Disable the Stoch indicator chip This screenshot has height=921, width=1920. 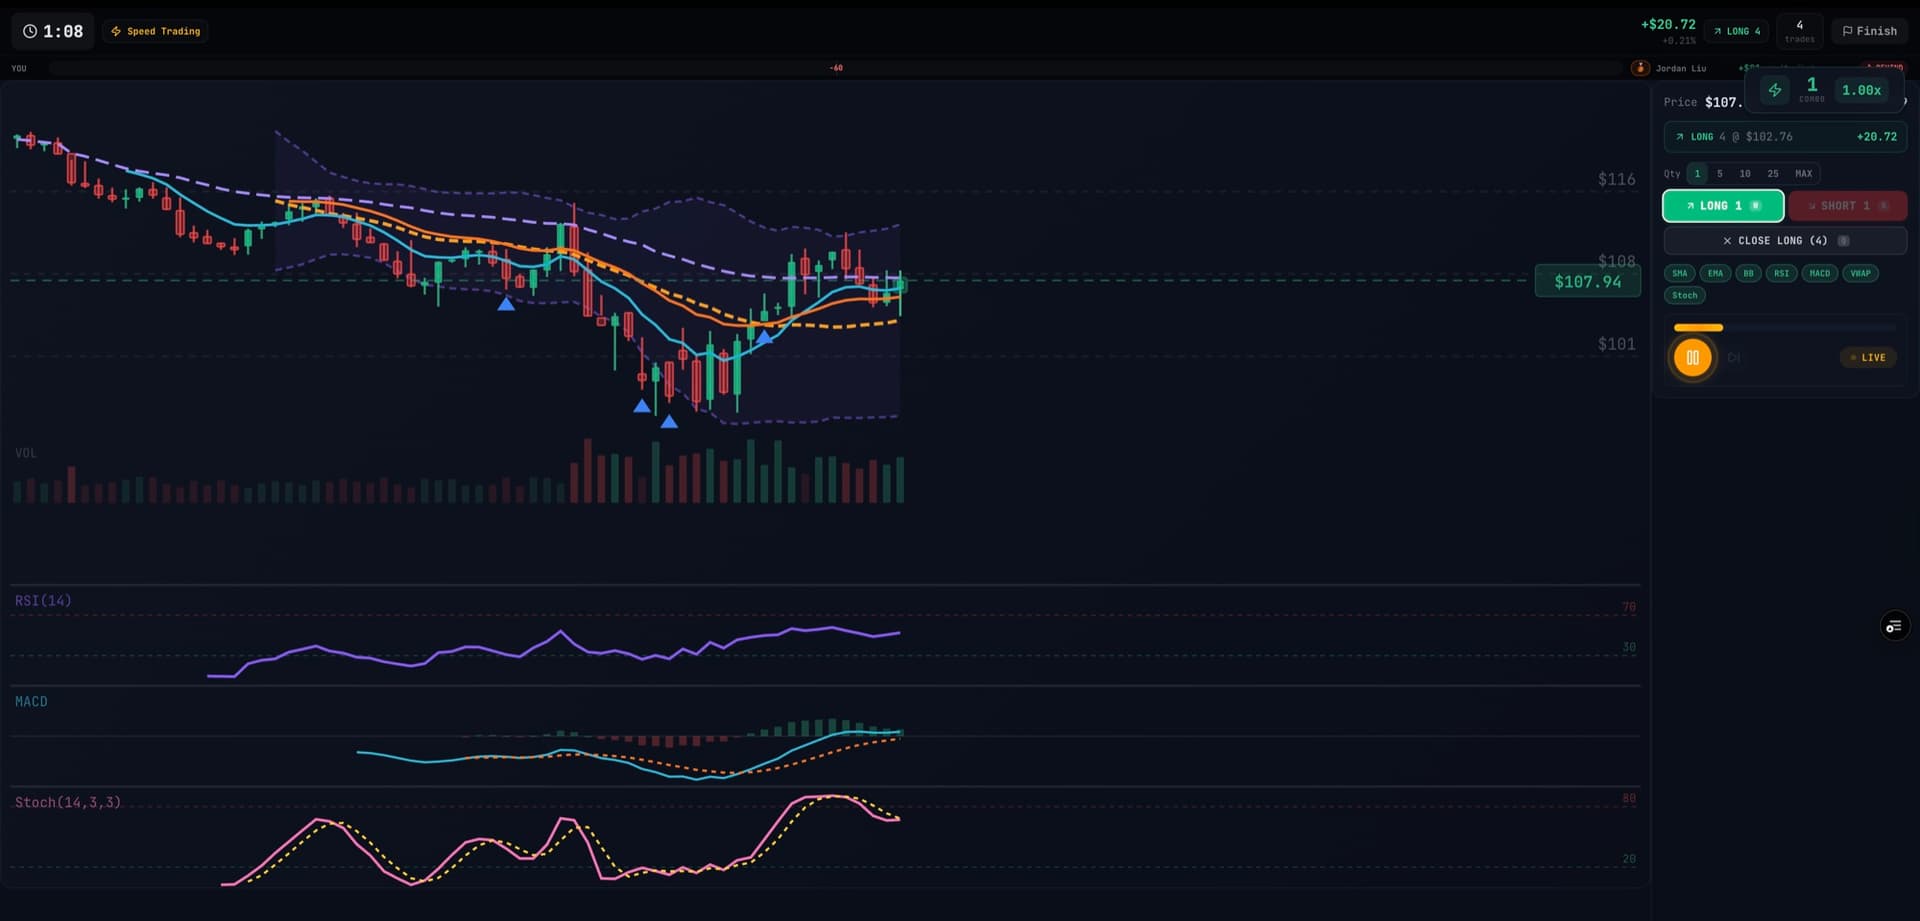click(x=1684, y=295)
